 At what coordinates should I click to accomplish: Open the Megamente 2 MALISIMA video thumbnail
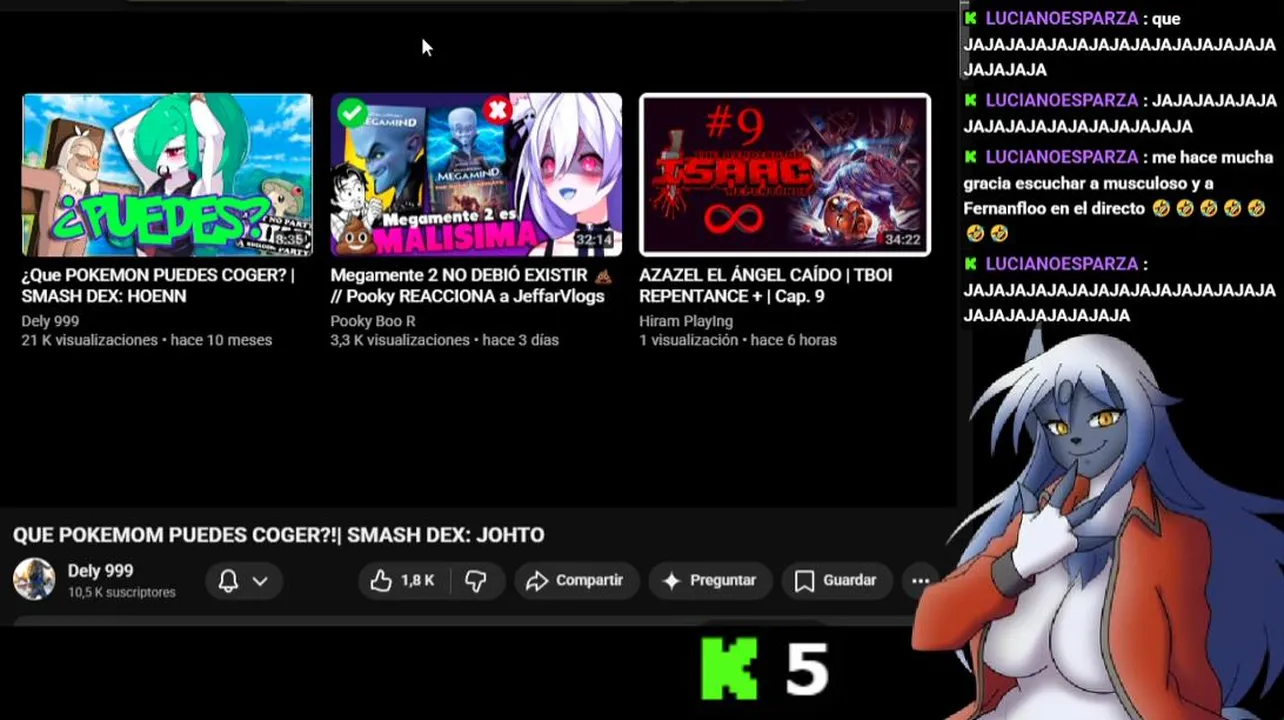(x=476, y=175)
